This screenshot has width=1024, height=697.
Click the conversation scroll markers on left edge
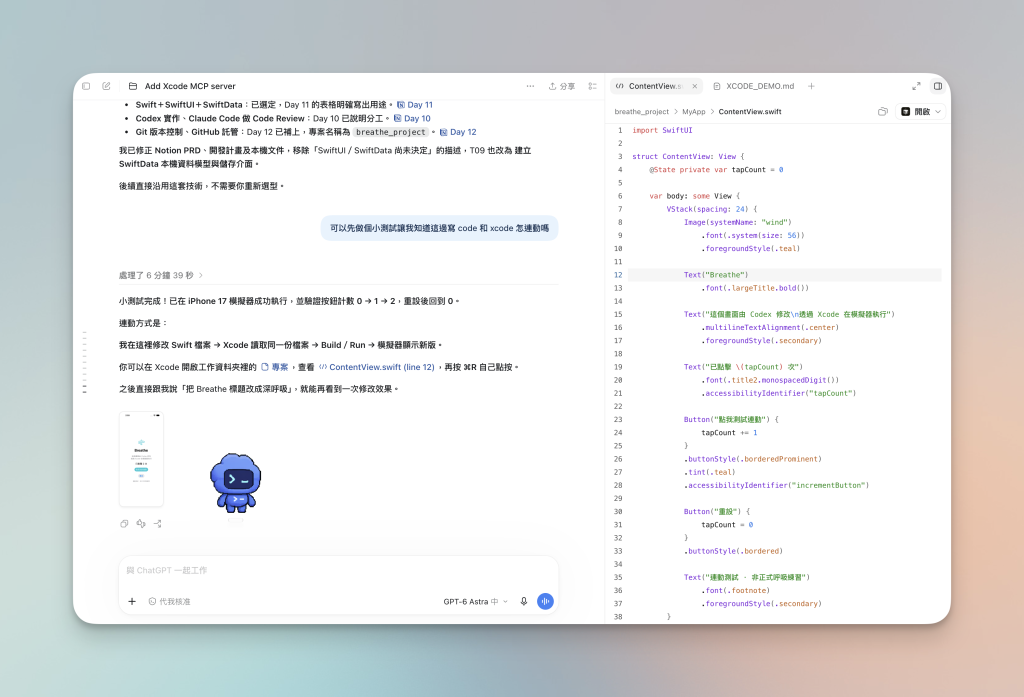pyautogui.click(x=84, y=363)
